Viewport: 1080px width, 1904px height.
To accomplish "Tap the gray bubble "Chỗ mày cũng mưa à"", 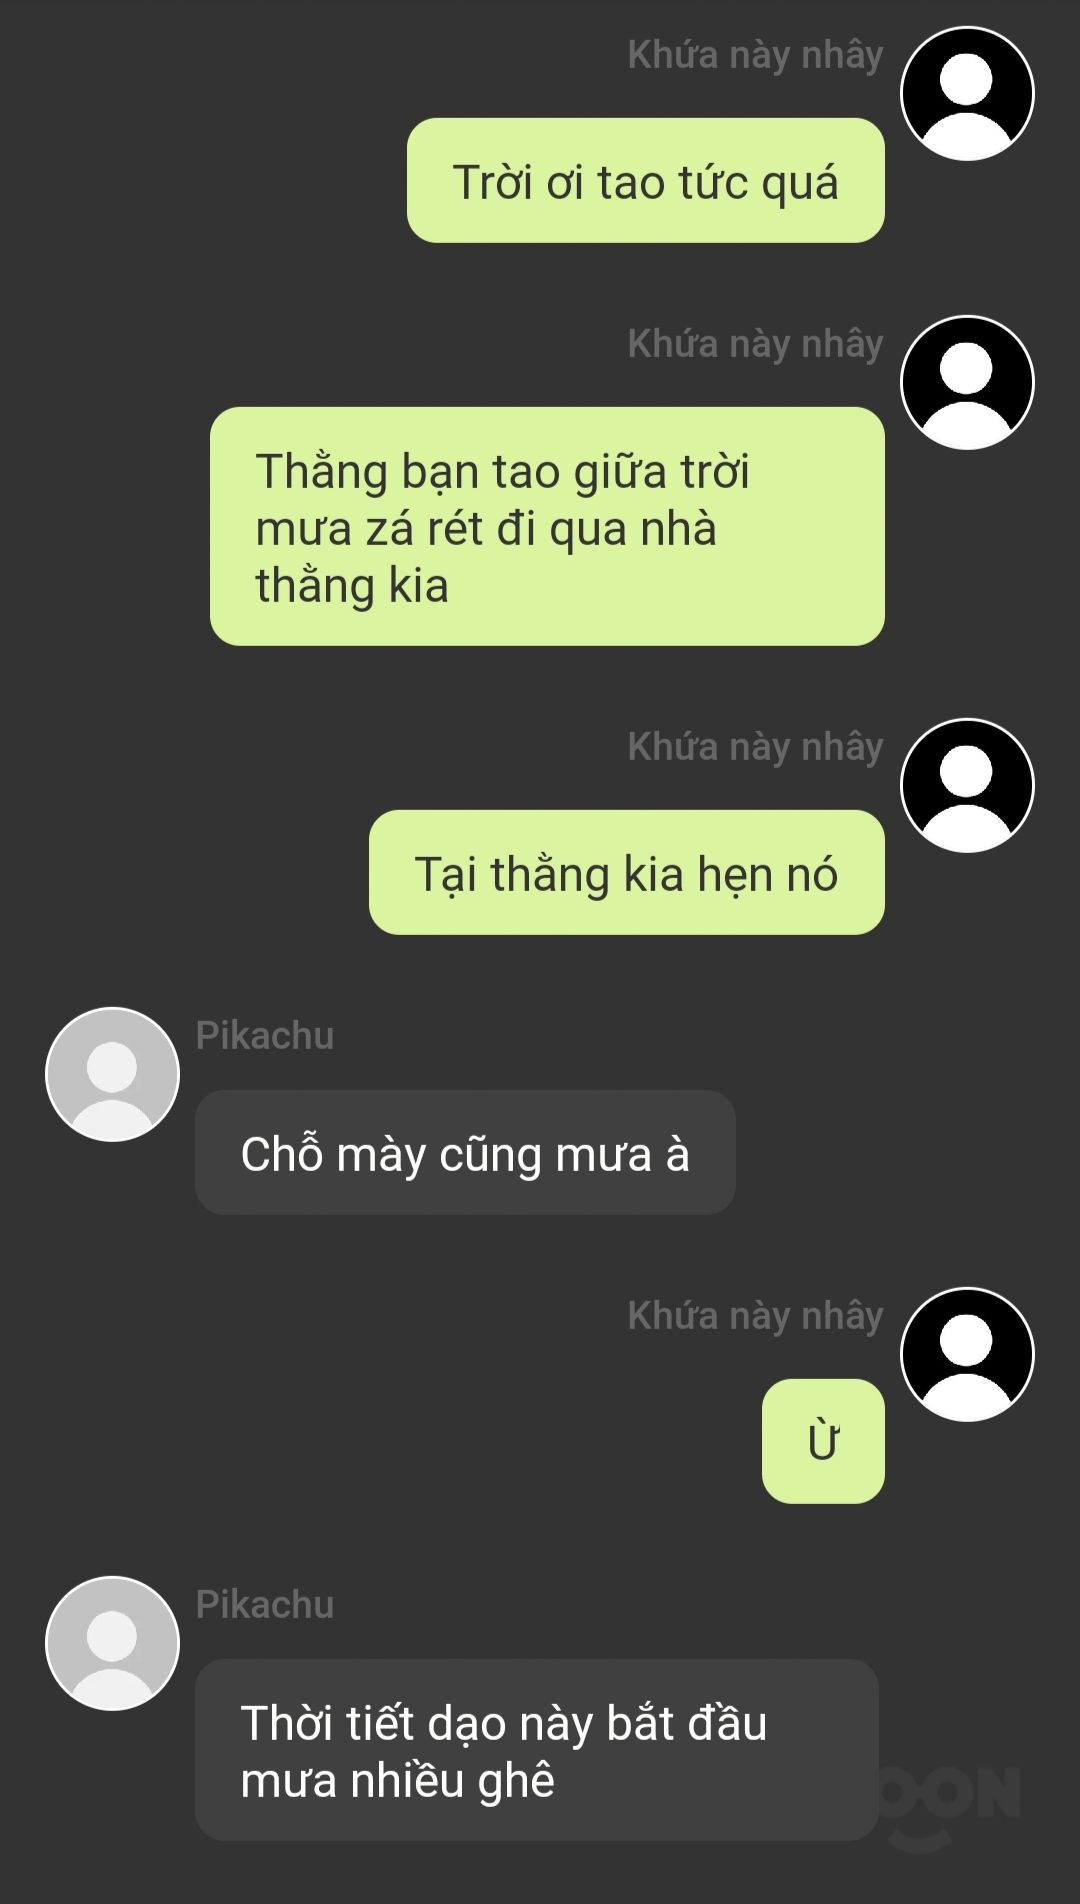I will coord(465,1152).
